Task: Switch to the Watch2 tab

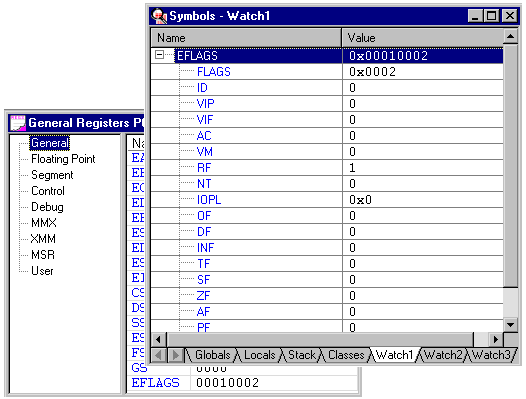Action: pyautogui.click(x=443, y=355)
